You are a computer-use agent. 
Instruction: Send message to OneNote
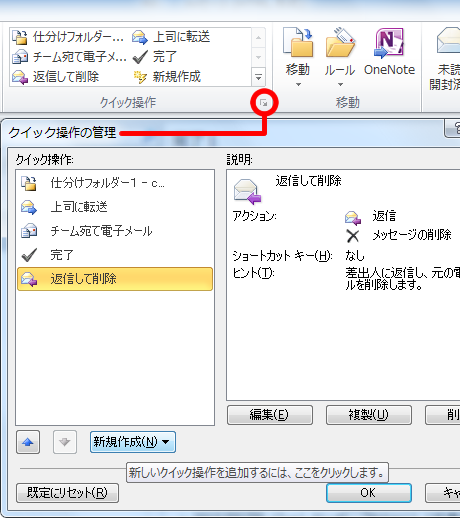[x=389, y=52]
